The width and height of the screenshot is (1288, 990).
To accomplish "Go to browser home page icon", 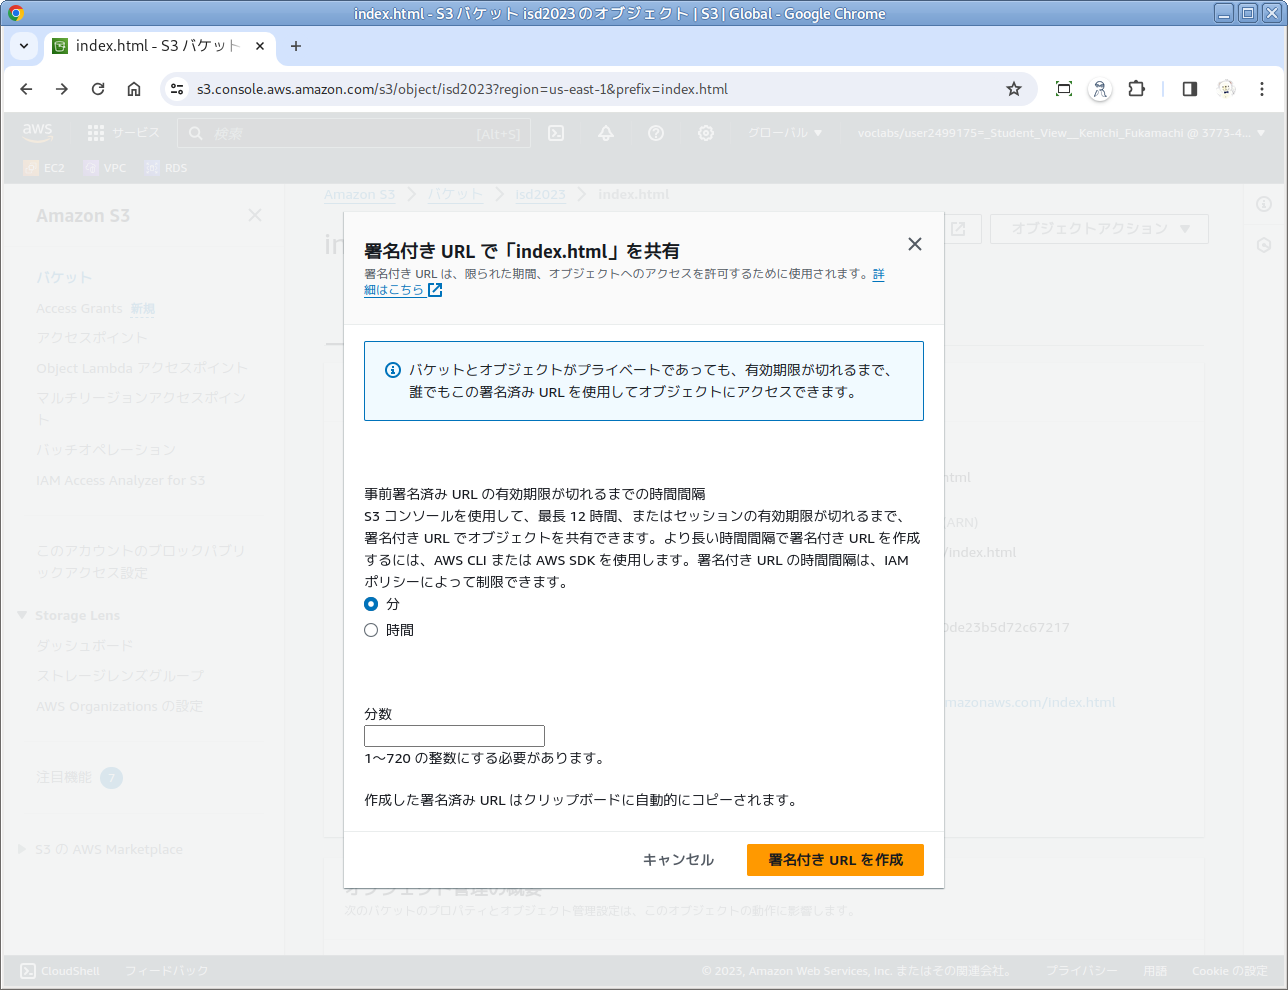I will click(134, 89).
